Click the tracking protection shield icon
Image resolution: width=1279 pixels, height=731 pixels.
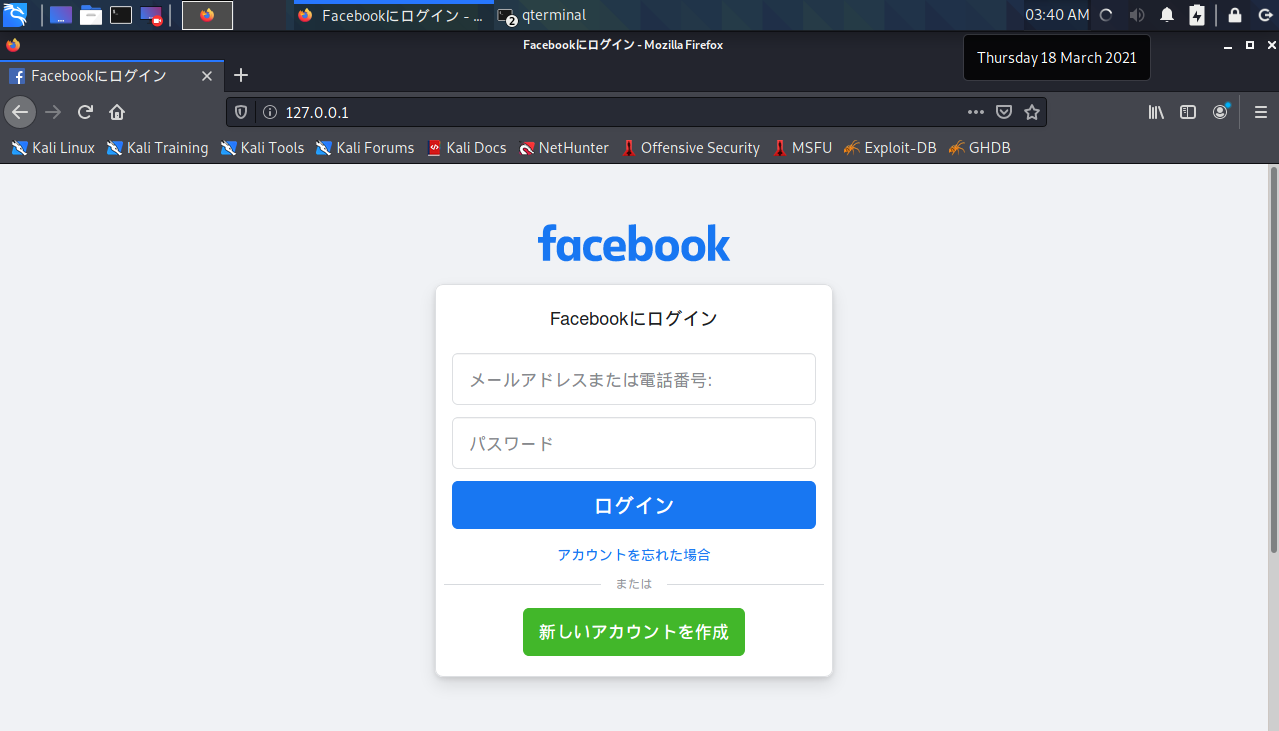240,112
